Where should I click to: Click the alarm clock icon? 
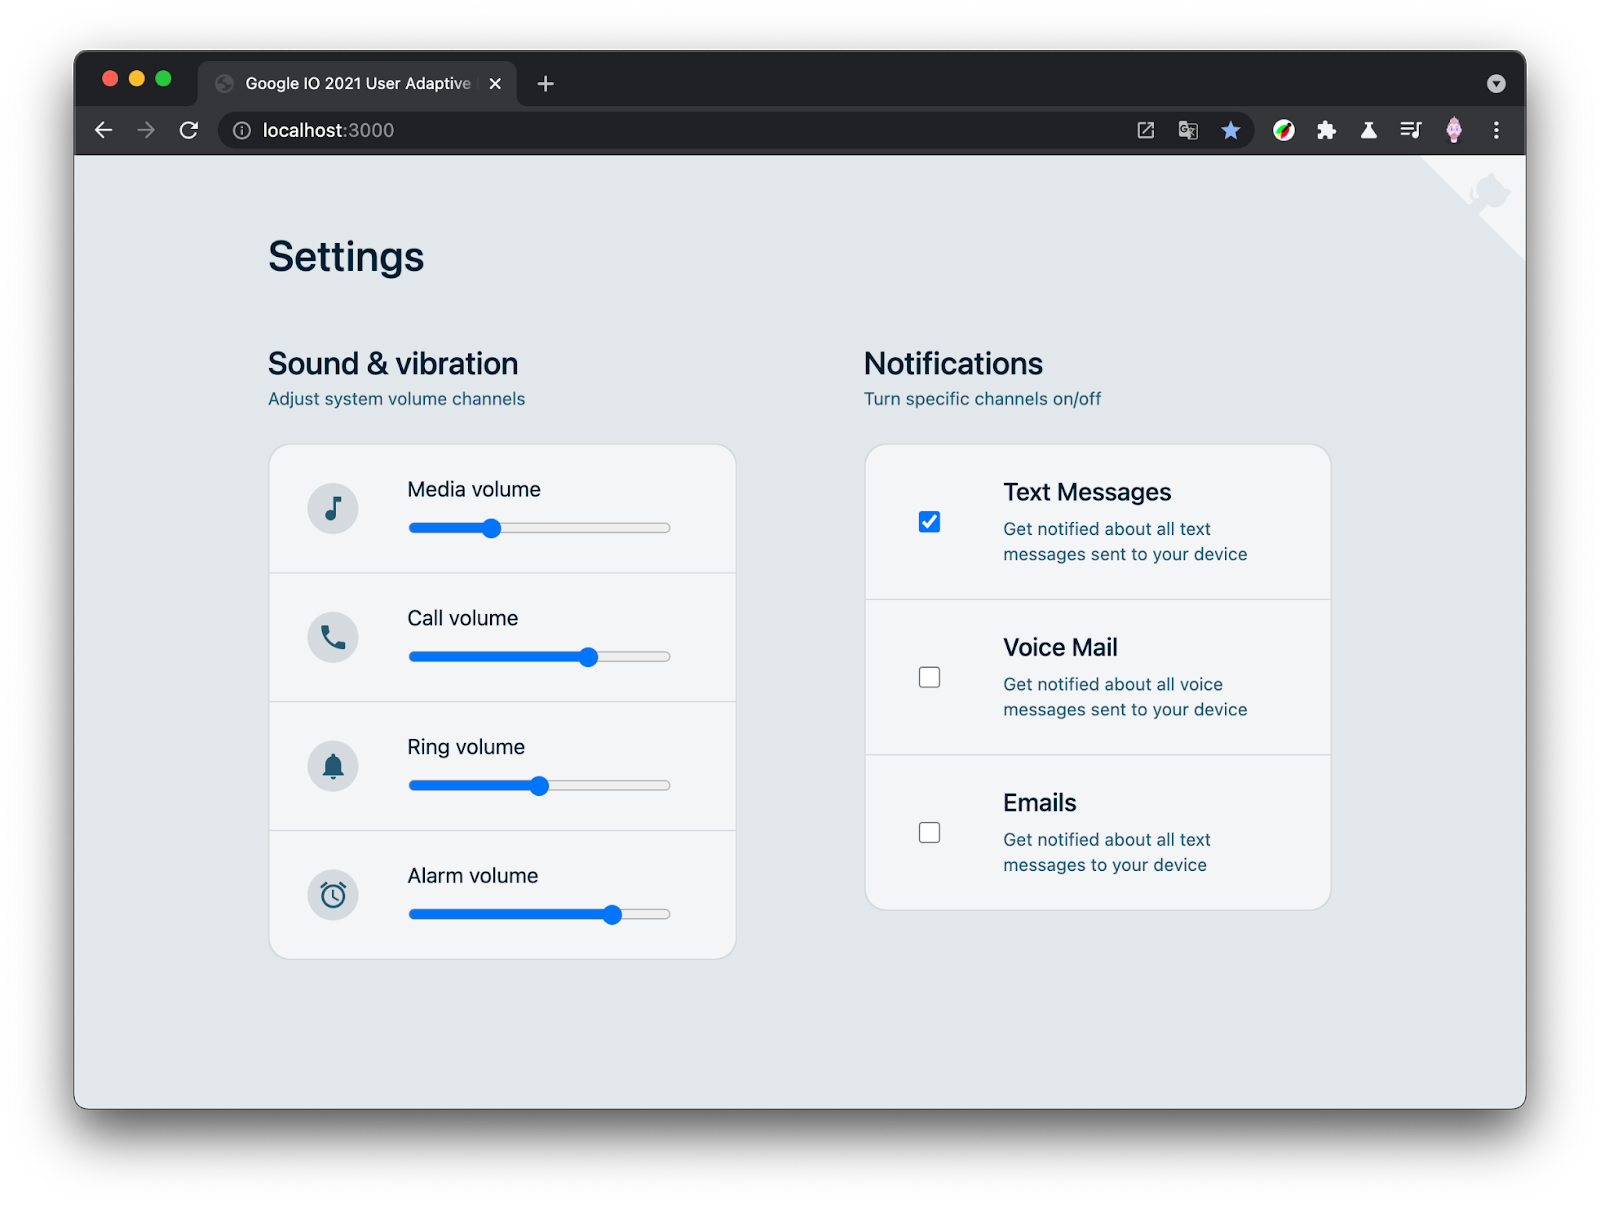point(333,895)
